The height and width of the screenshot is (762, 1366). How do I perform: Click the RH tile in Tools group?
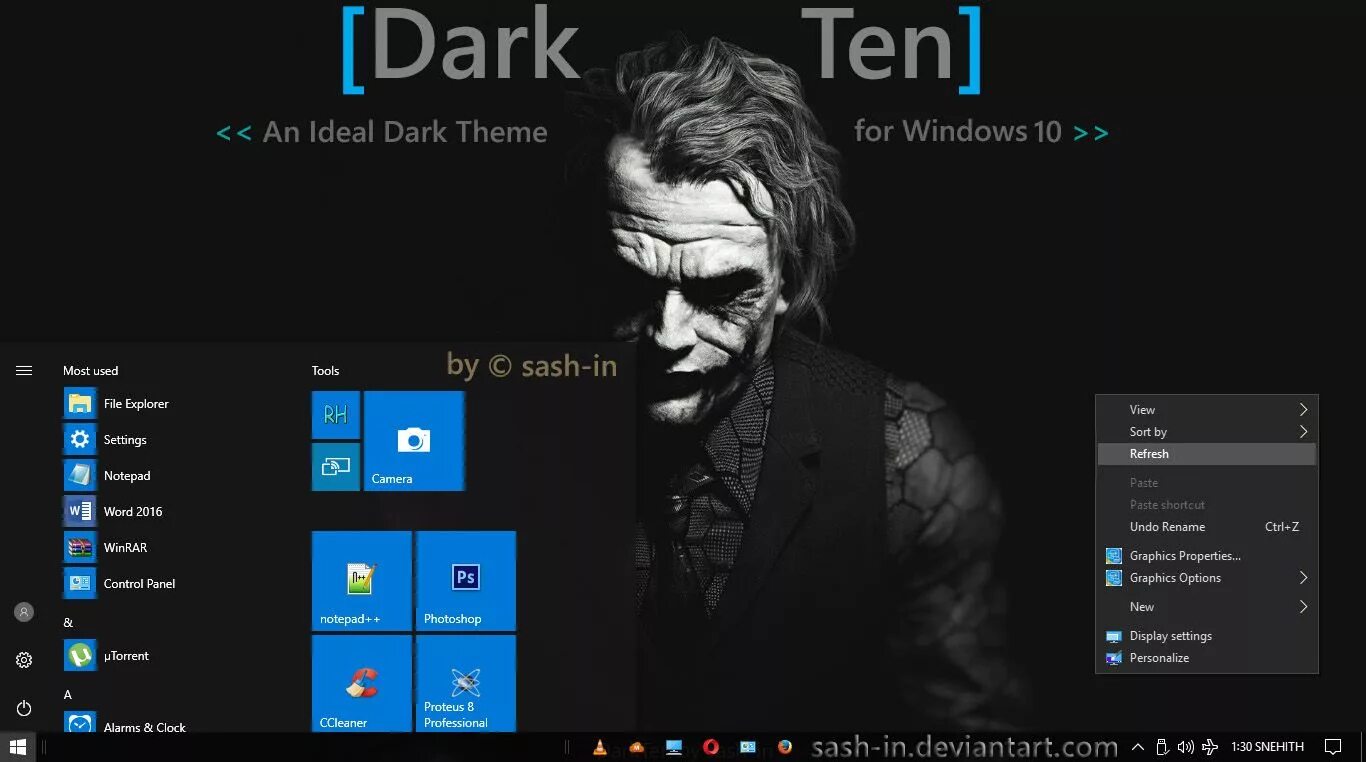click(336, 415)
